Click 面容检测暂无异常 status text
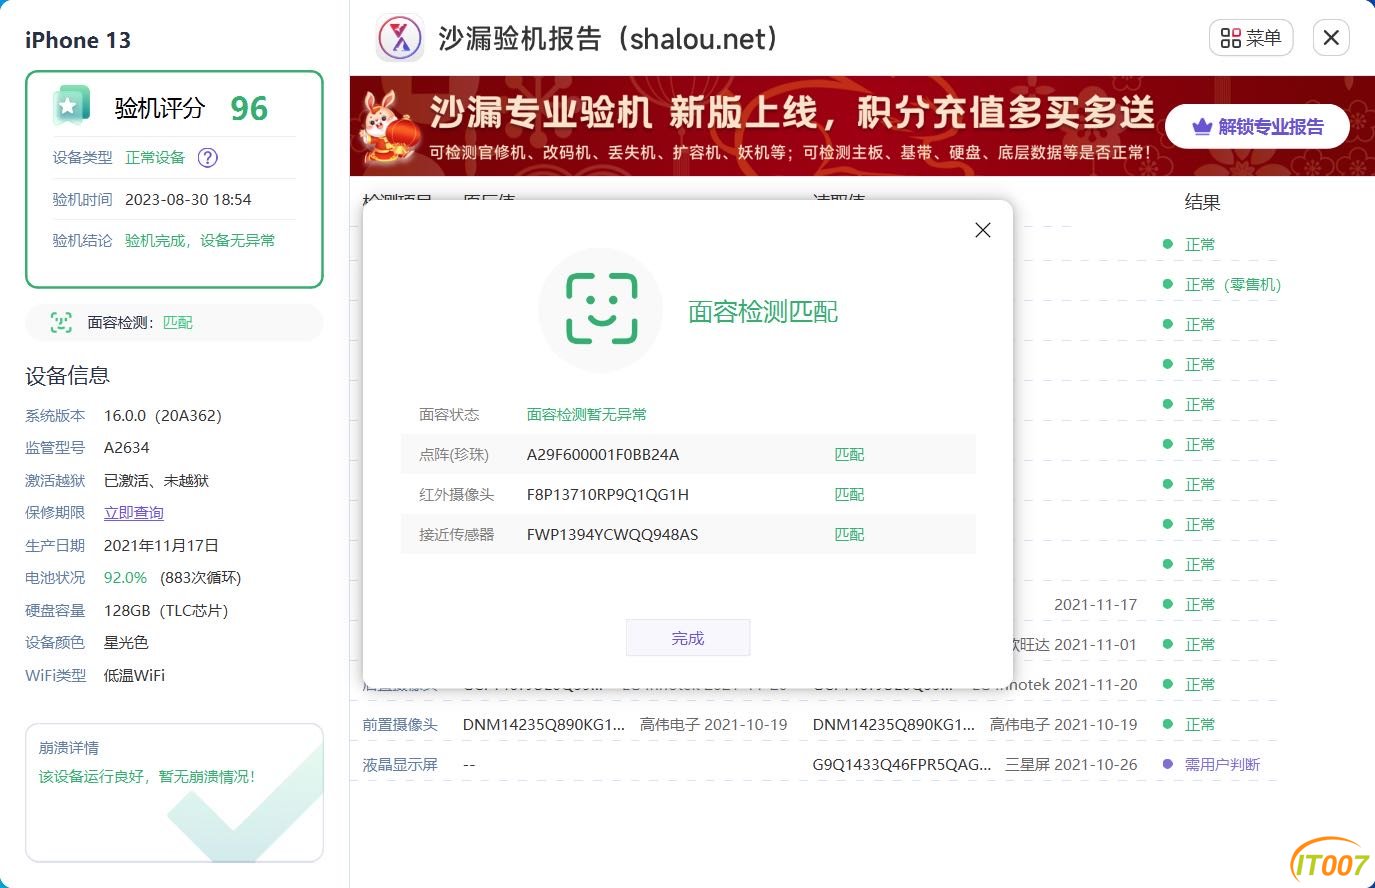The image size is (1375, 888). coord(587,414)
